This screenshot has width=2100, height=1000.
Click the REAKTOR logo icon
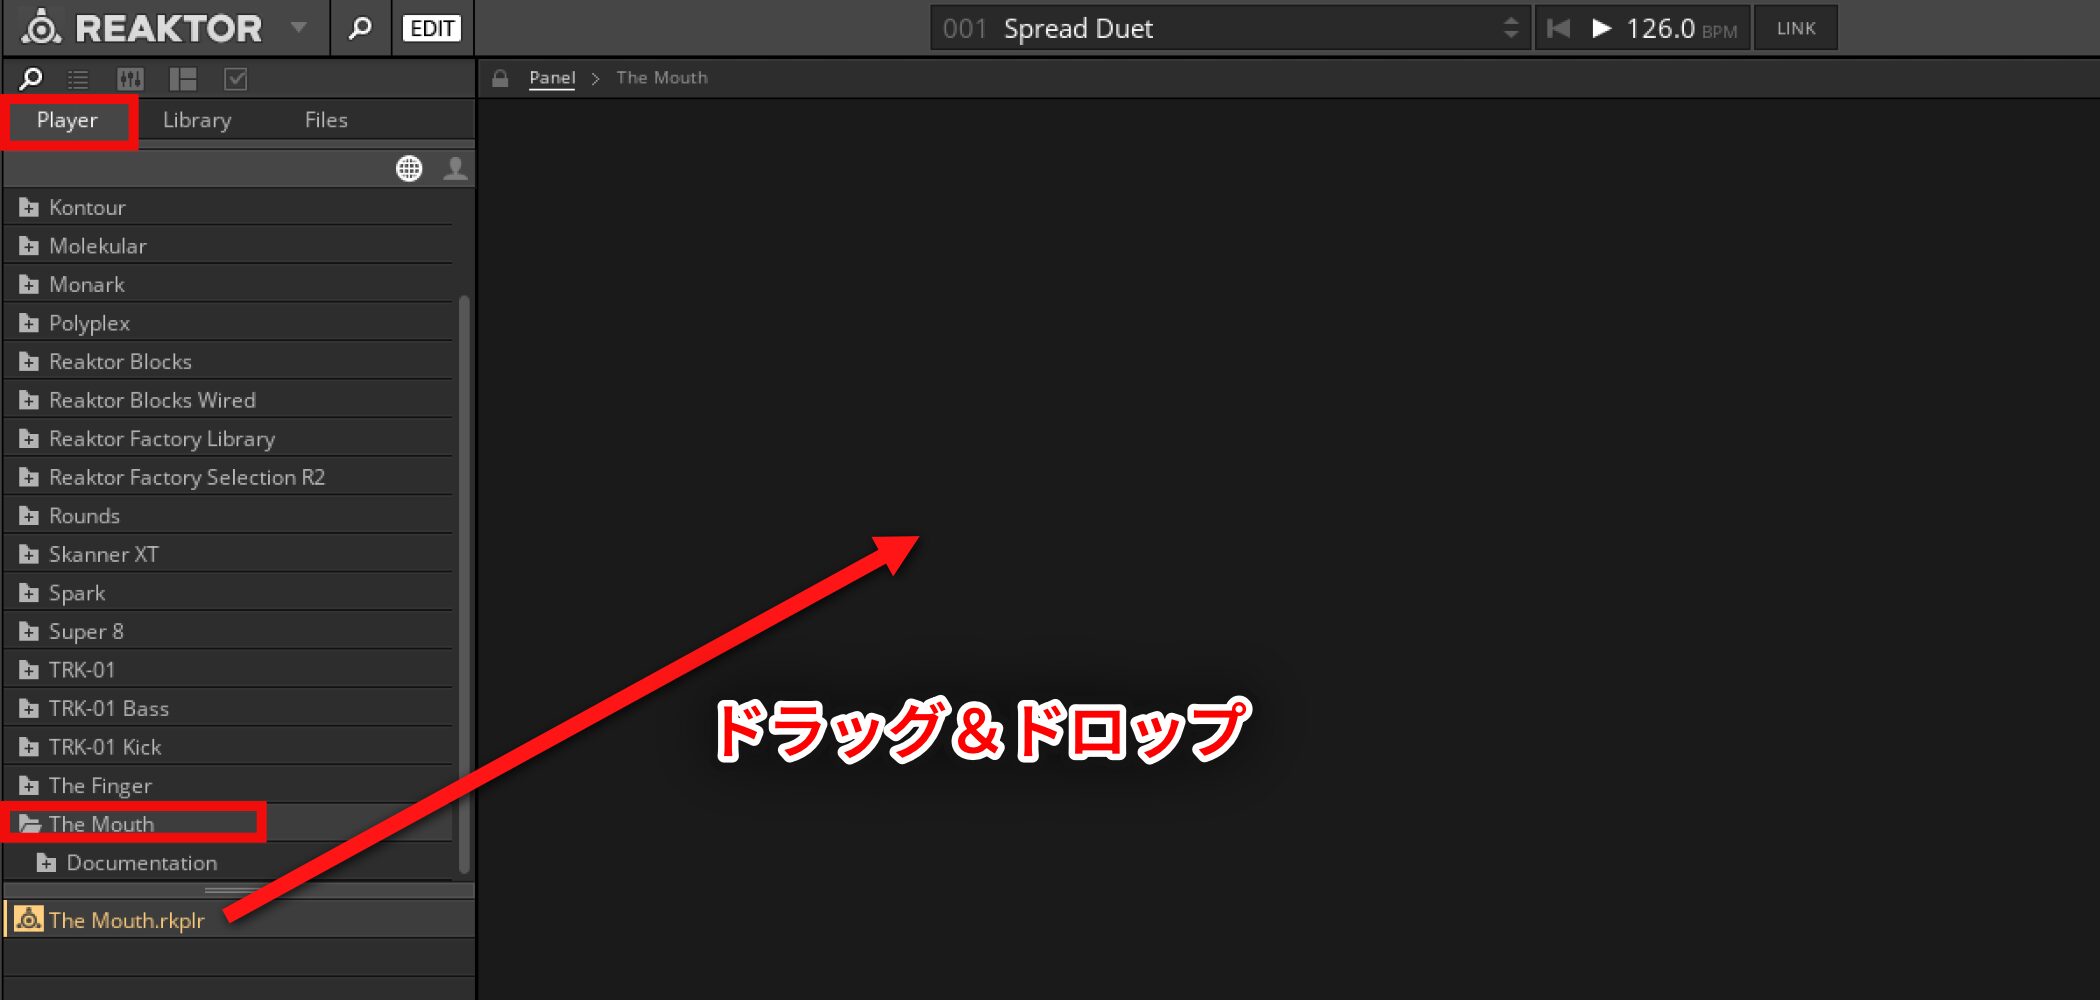coord(41,27)
